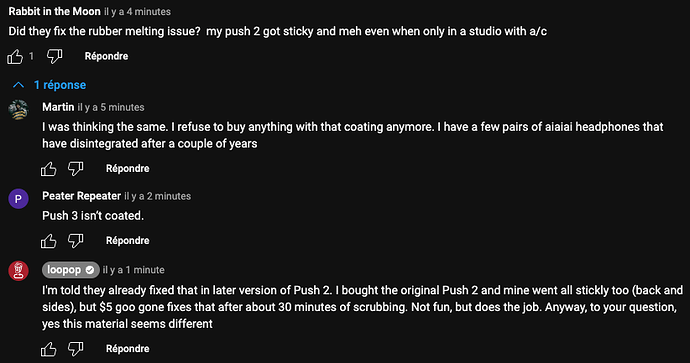
Task: Dislike Martin's reply about coating
Action: pyautogui.click(x=76, y=169)
